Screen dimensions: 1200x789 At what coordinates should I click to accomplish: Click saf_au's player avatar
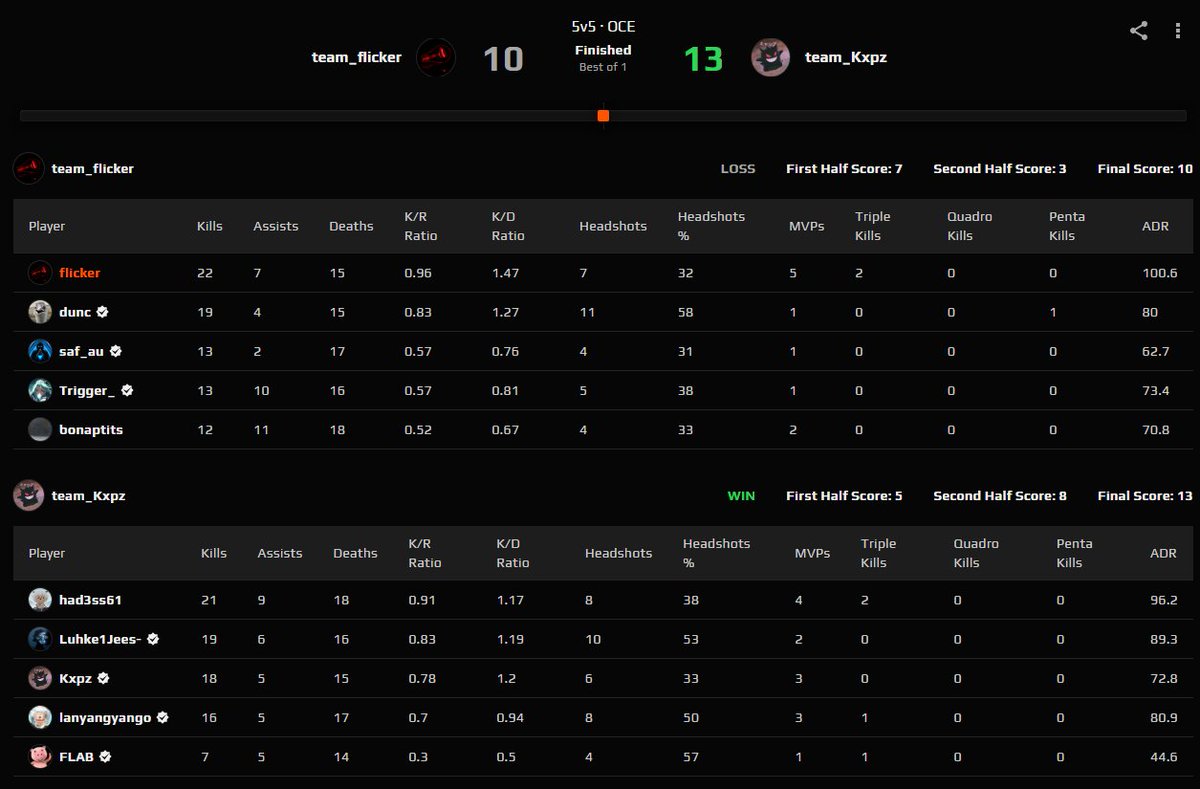[x=40, y=351]
